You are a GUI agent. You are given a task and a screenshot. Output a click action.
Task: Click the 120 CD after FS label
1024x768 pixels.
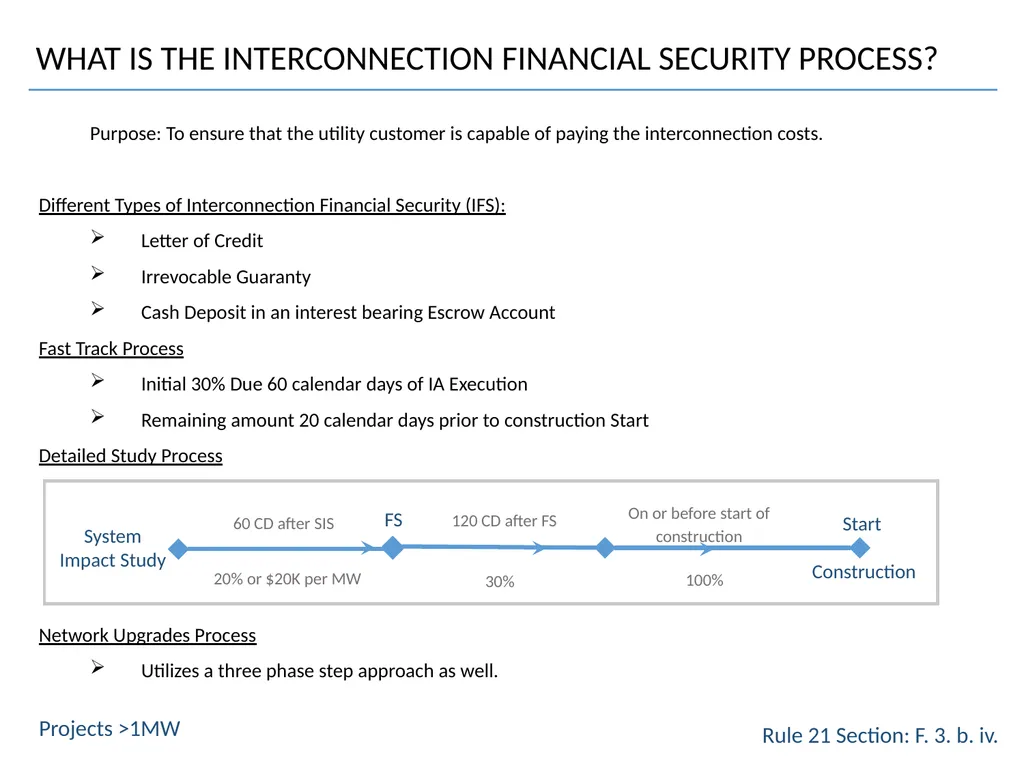point(504,521)
